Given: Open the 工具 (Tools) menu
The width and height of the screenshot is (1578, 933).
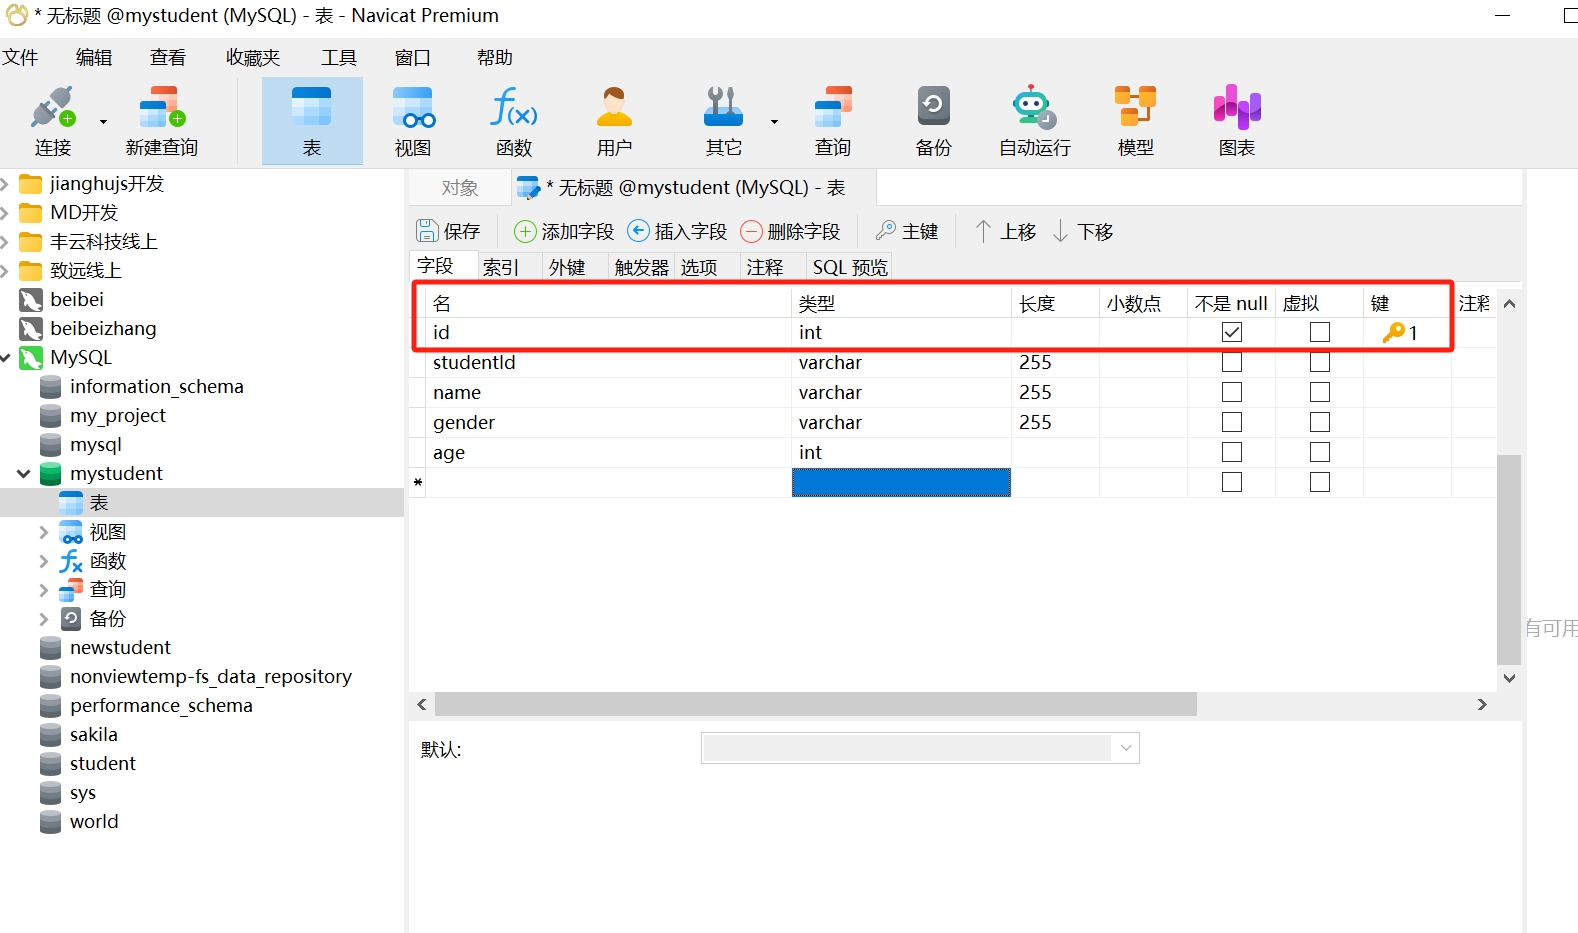Looking at the screenshot, I should pos(338,58).
